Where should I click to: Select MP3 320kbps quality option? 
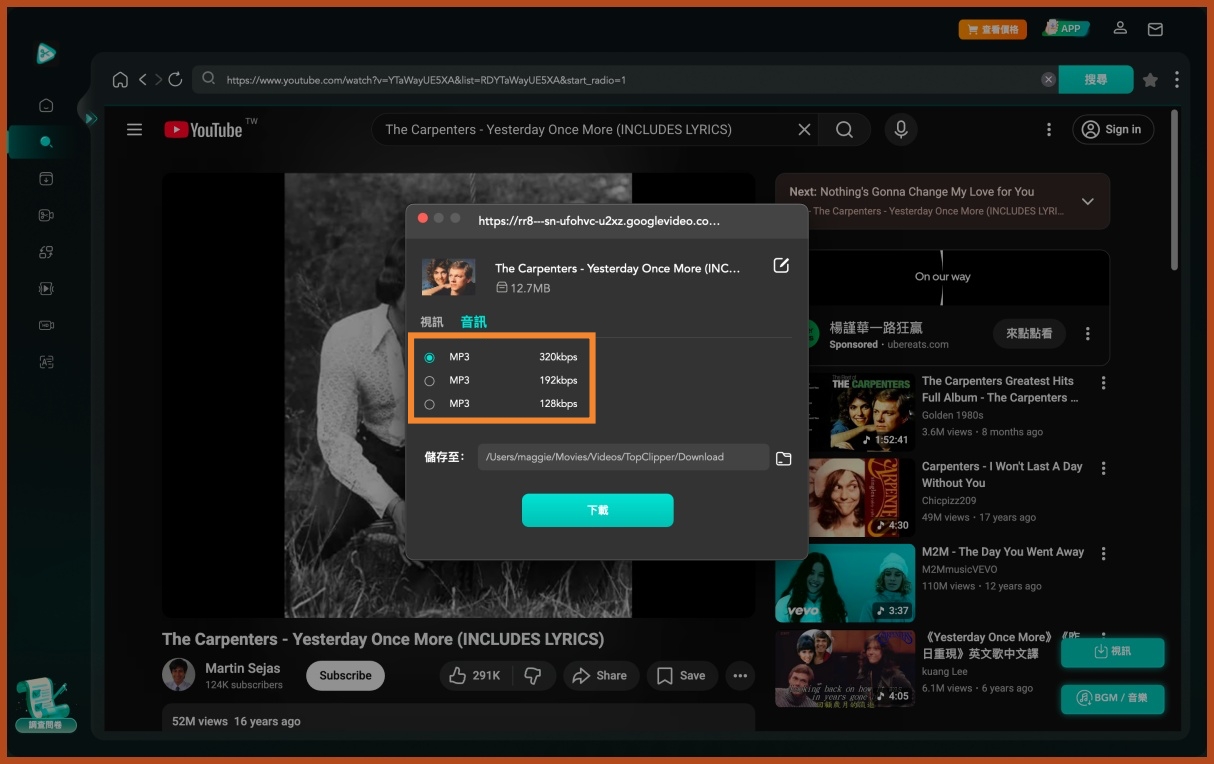pyautogui.click(x=430, y=357)
